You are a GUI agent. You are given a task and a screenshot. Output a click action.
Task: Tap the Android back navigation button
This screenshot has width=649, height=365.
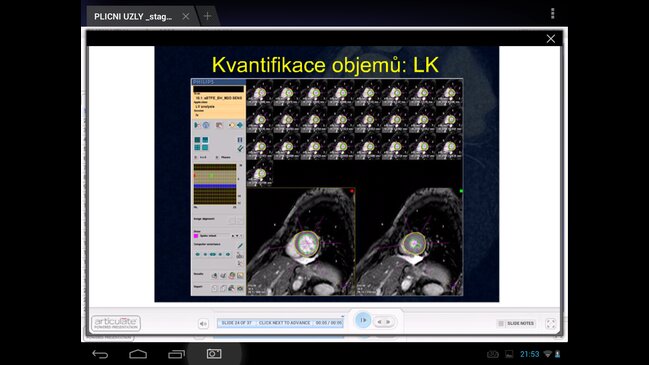pyautogui.click(x=100, y=354)
